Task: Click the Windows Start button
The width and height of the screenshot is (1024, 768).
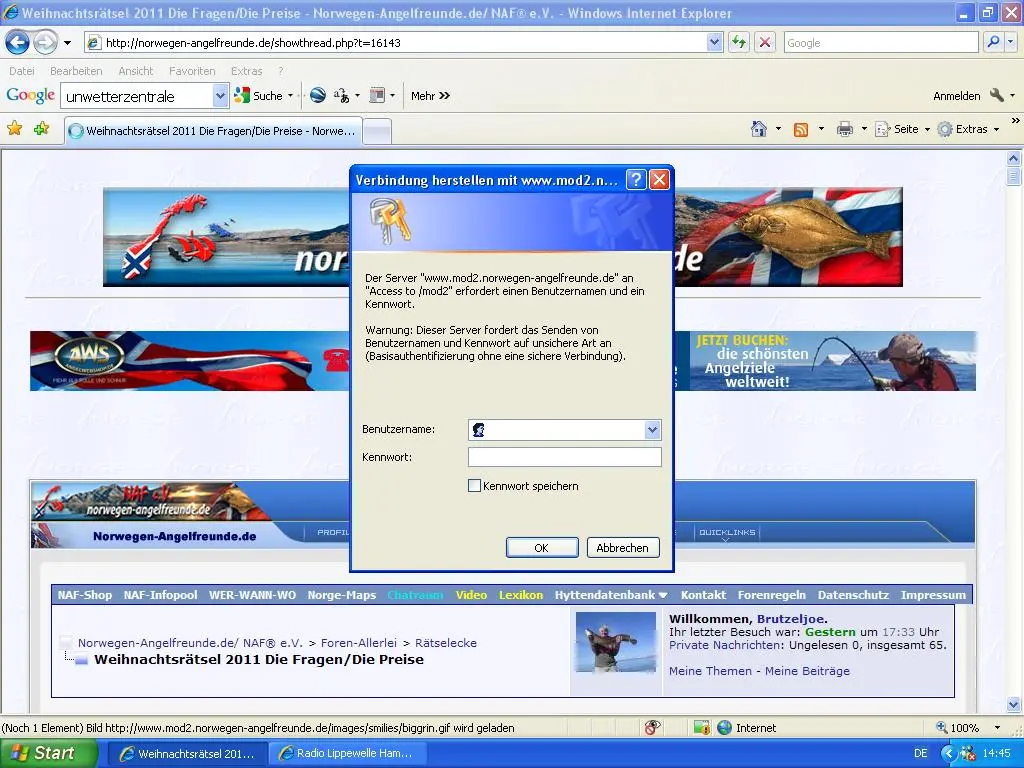Action: pos(43,753)
